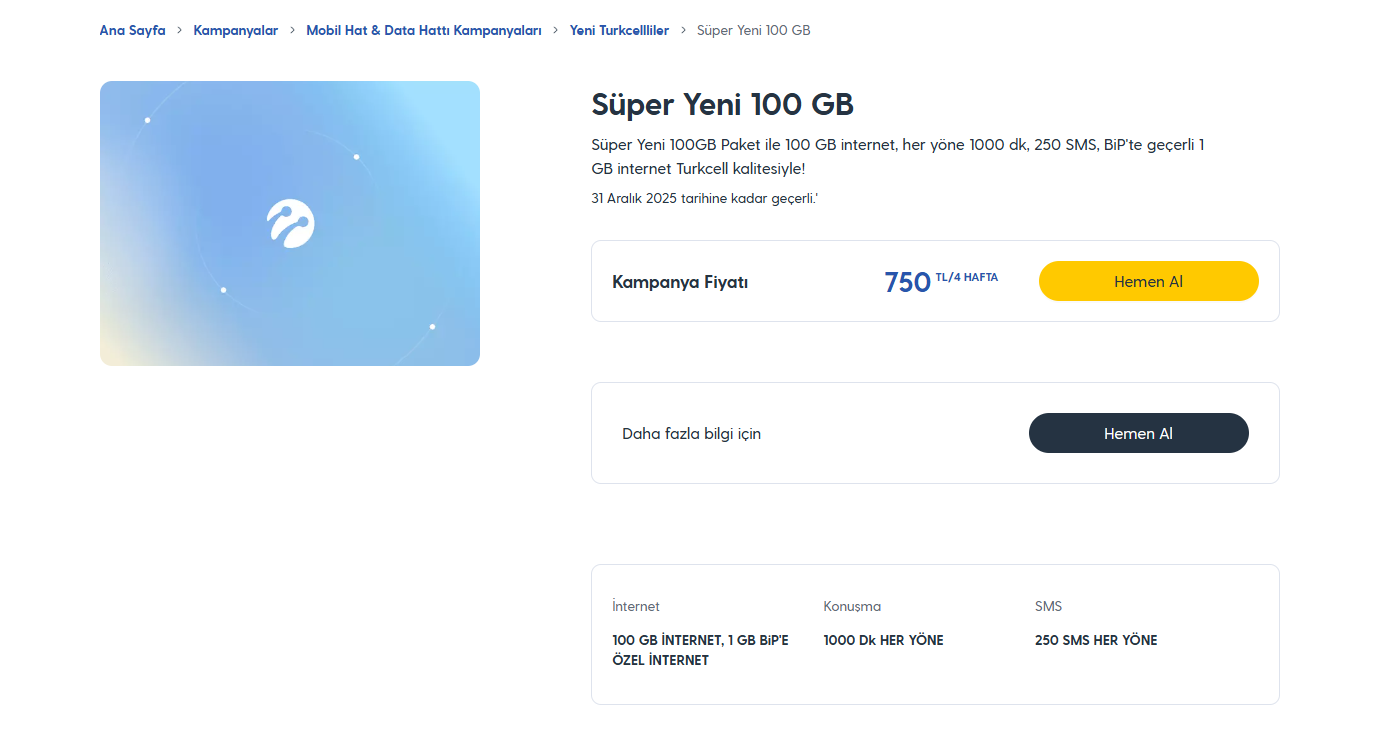Click the Daha fazla bilgi için text

pyautogui.click(x=691, y=434)
